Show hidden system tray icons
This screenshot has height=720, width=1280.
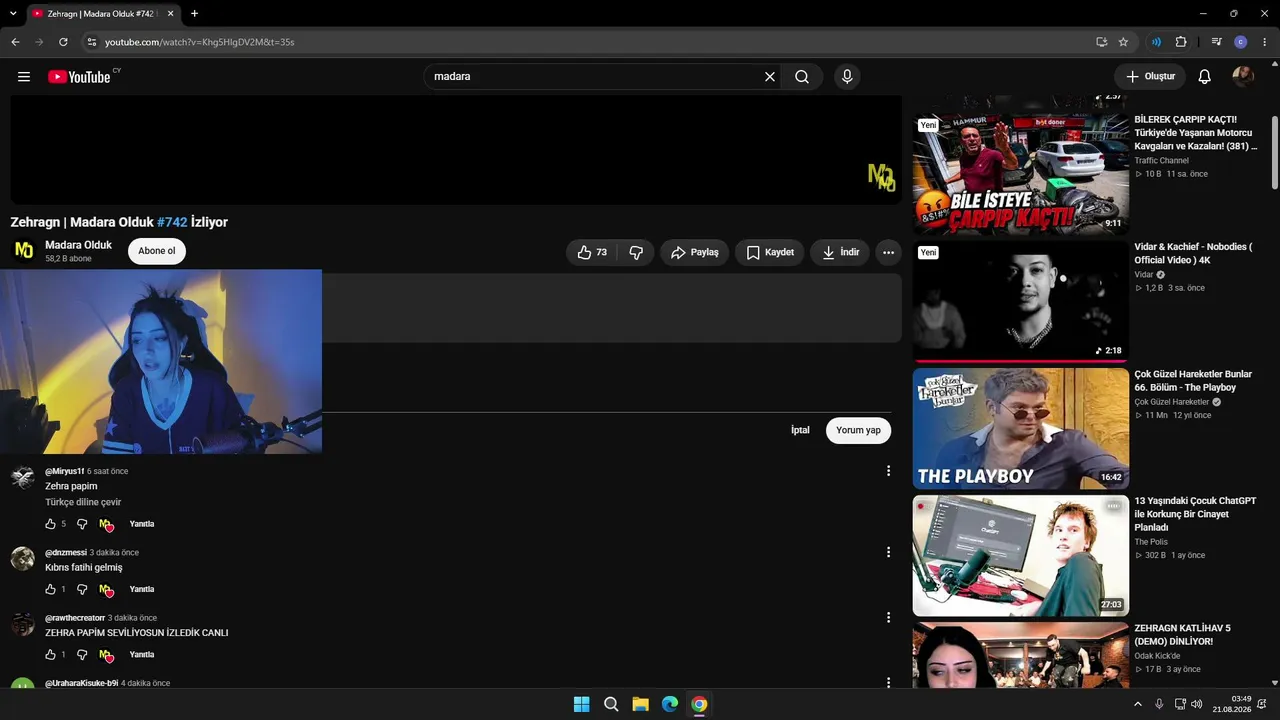click(1137, 704)
